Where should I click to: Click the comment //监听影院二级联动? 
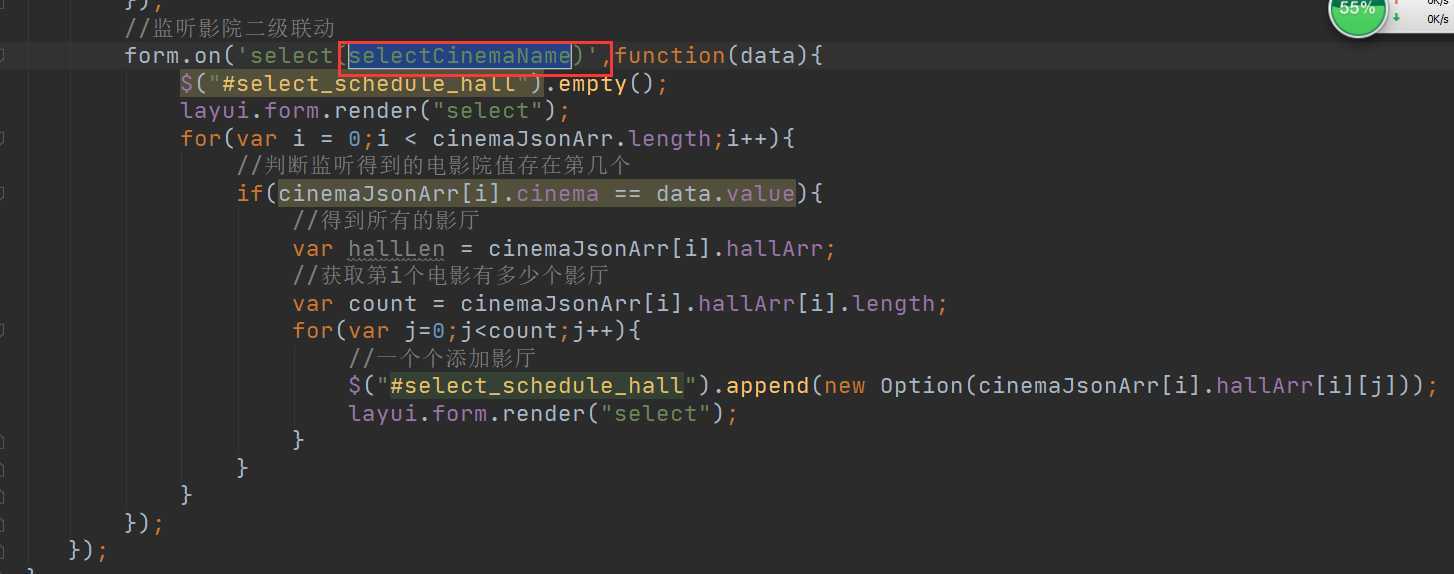229,28
